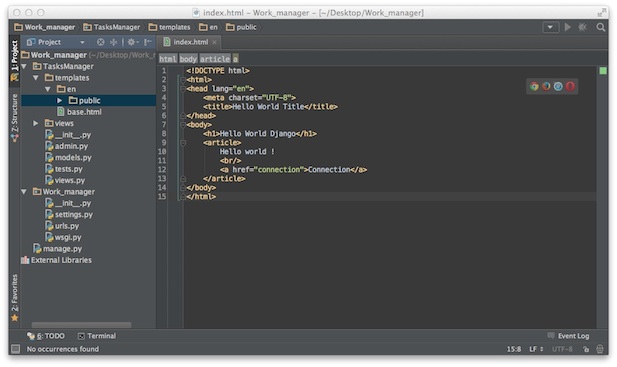Image resolution: width=617 pixels, height=367 pixels.
Task: Open Search Everywhere magnifier
Action: [x=600, y=27]
